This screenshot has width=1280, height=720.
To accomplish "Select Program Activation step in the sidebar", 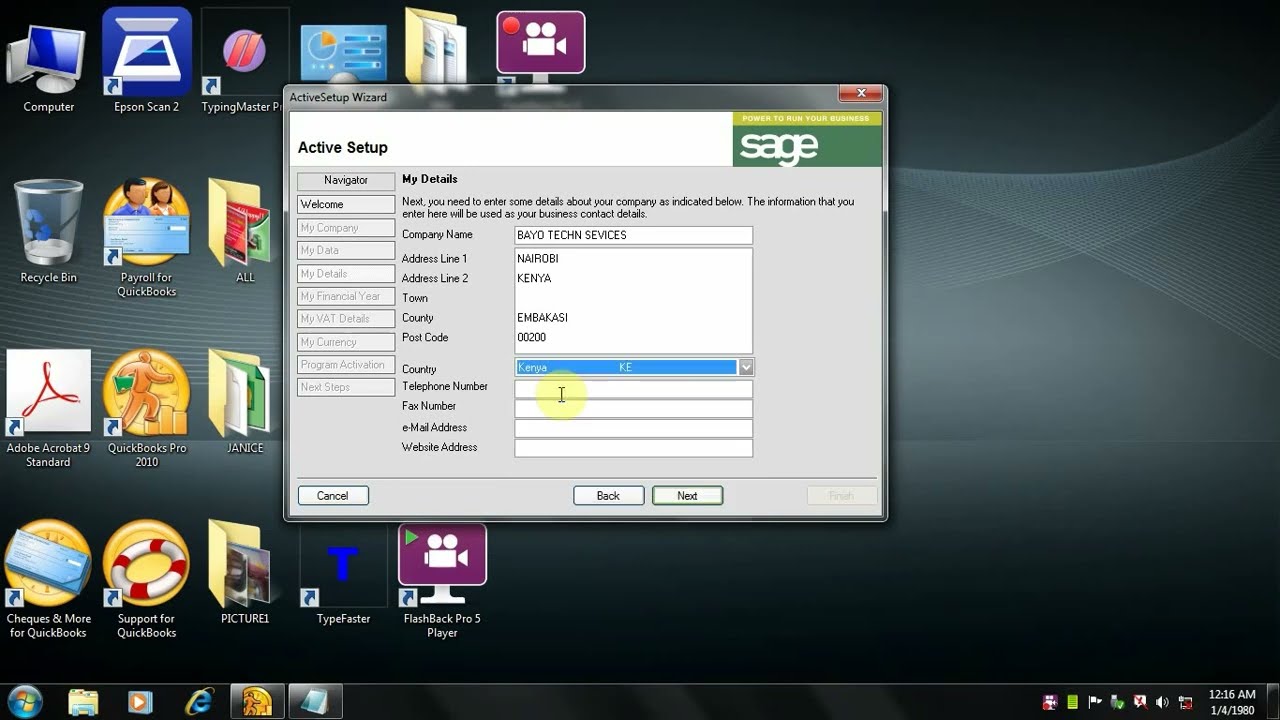I will tap(346, 365).
